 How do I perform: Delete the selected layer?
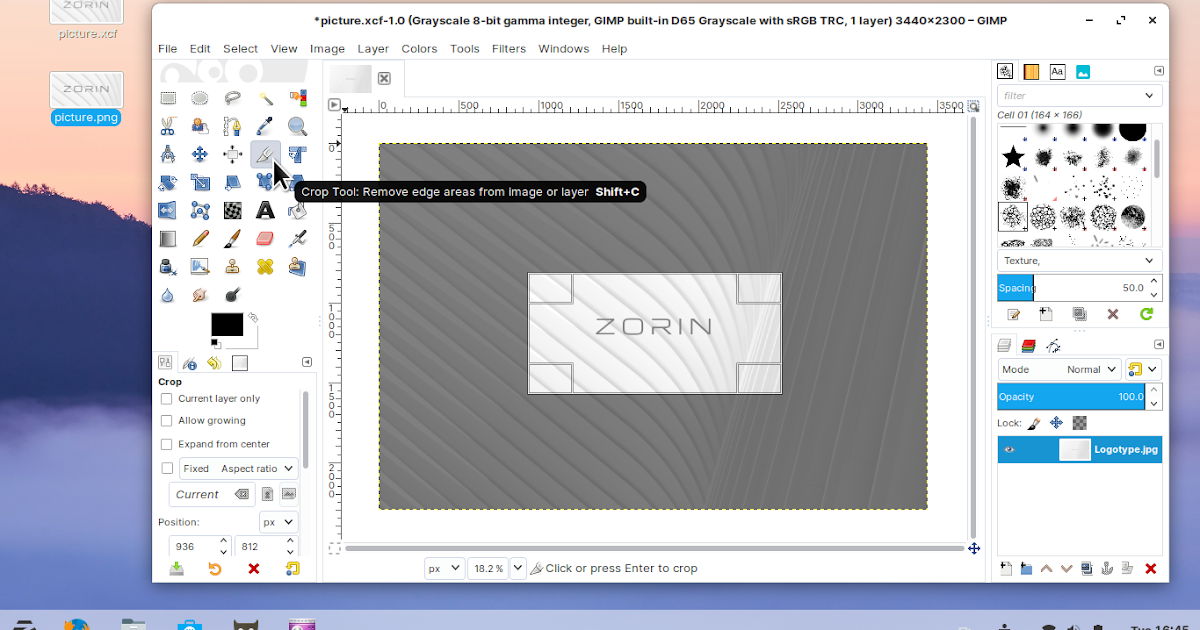(1149, 568)
